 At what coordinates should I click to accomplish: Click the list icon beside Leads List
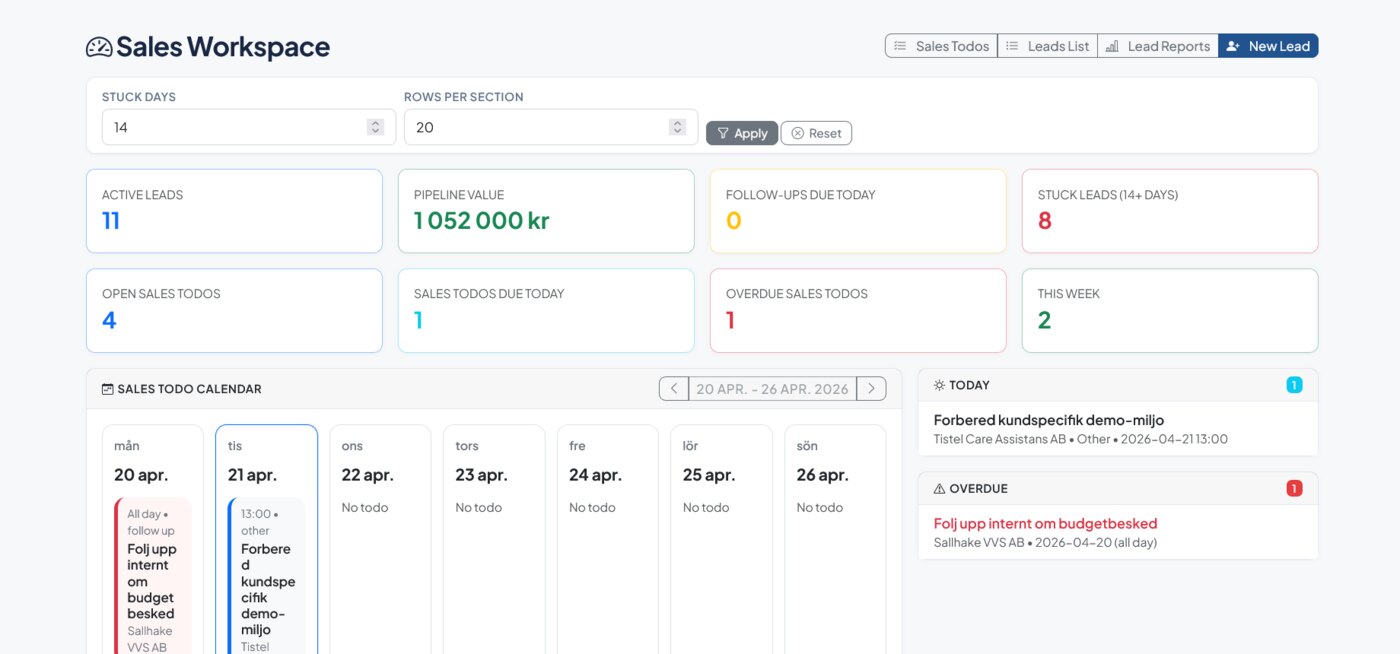point(1013,45)
